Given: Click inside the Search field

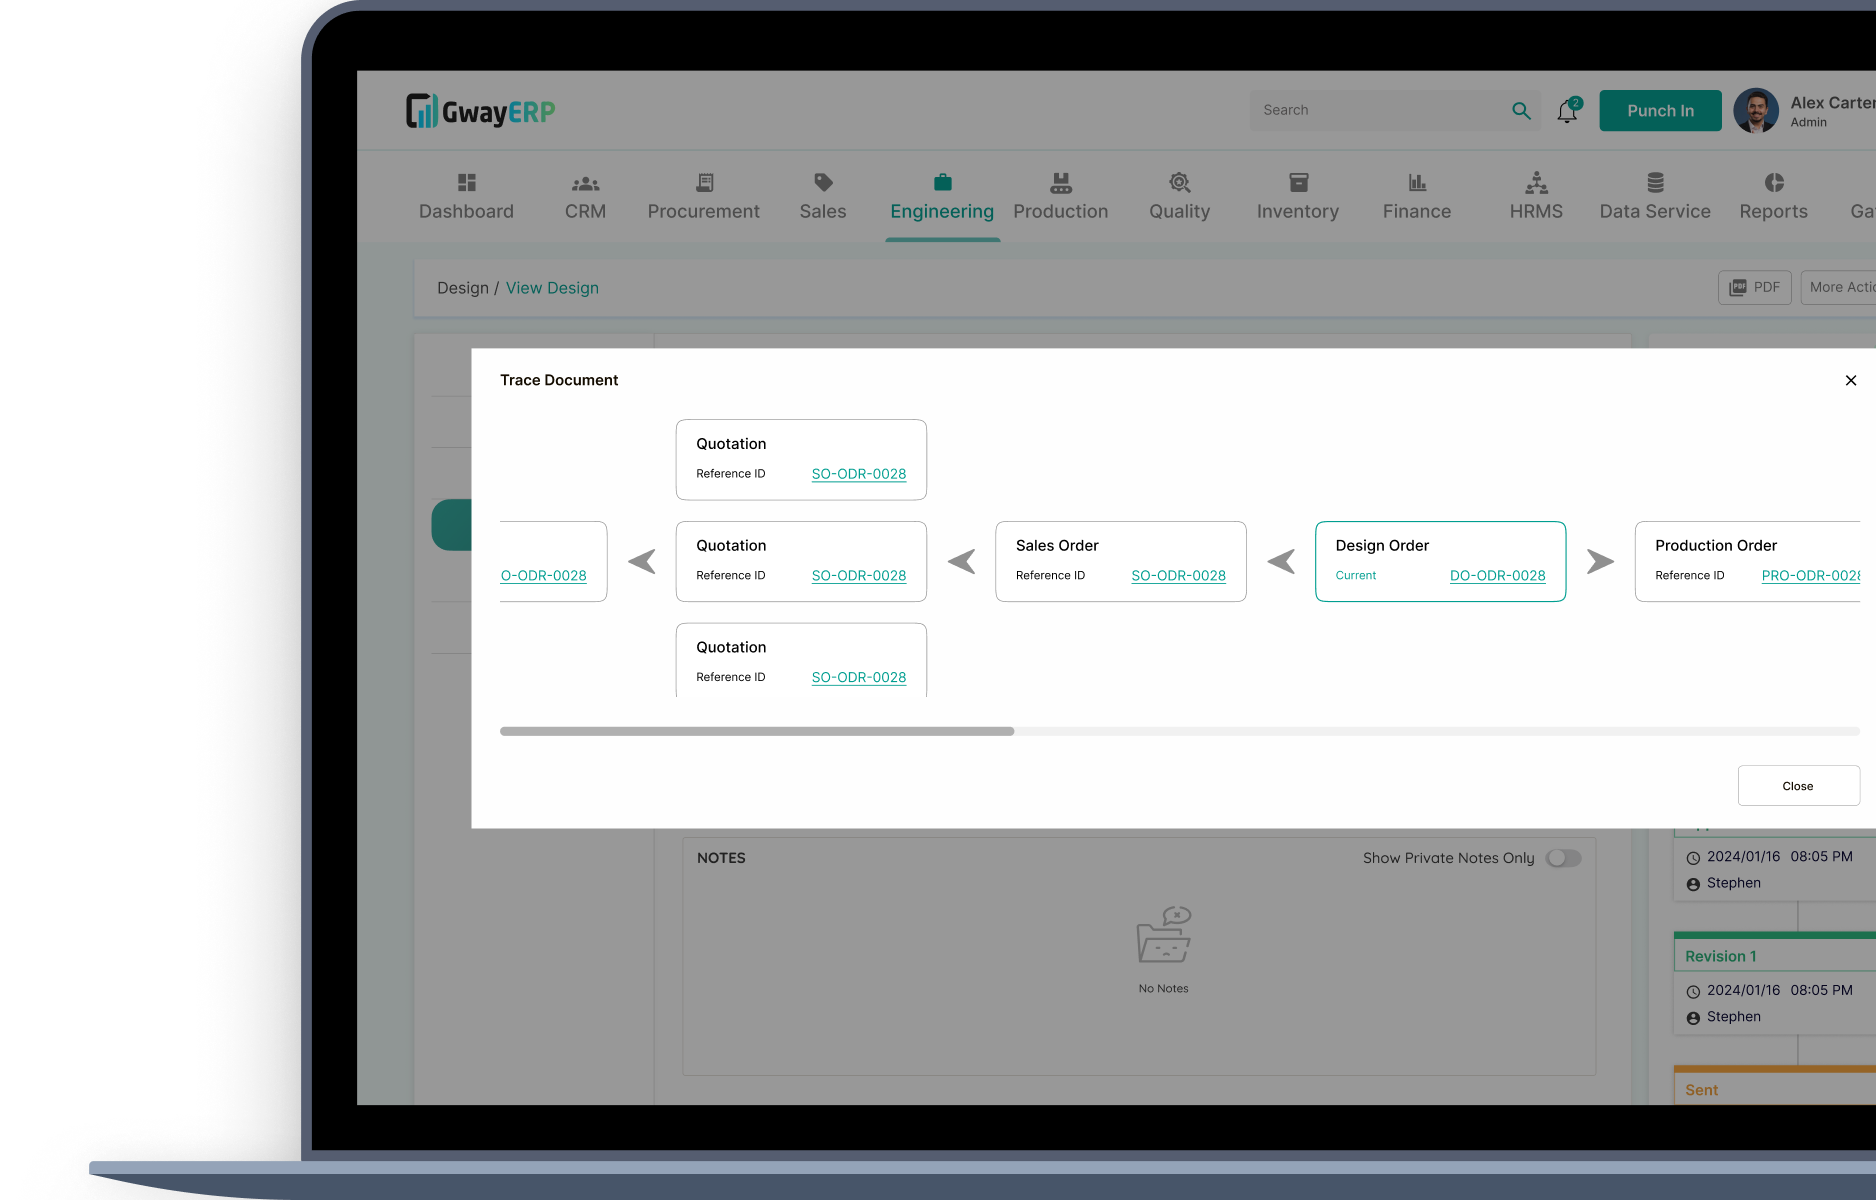Looking at the screenshot, I should coord(1380,110).
